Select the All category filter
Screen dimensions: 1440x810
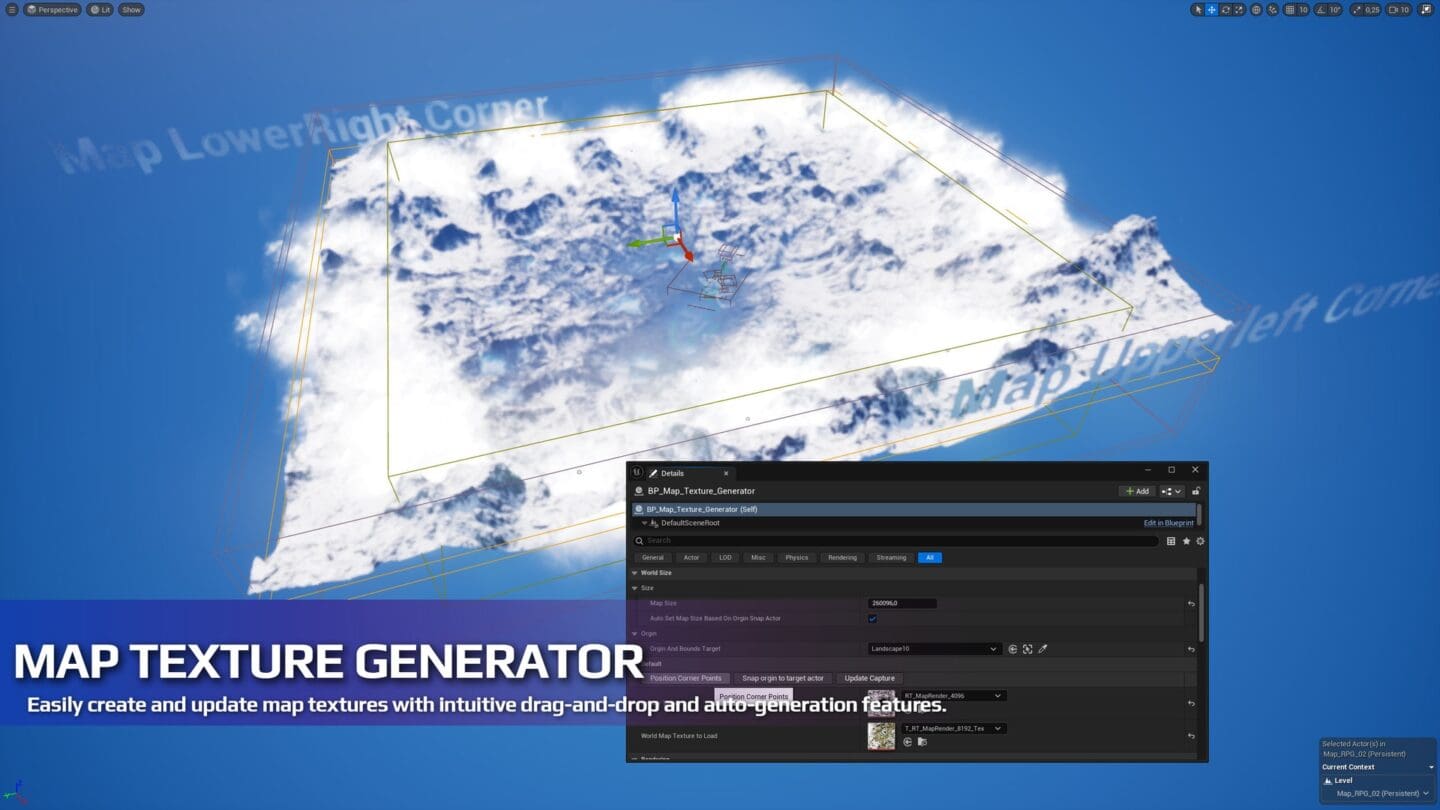click(x=930, y=557)
